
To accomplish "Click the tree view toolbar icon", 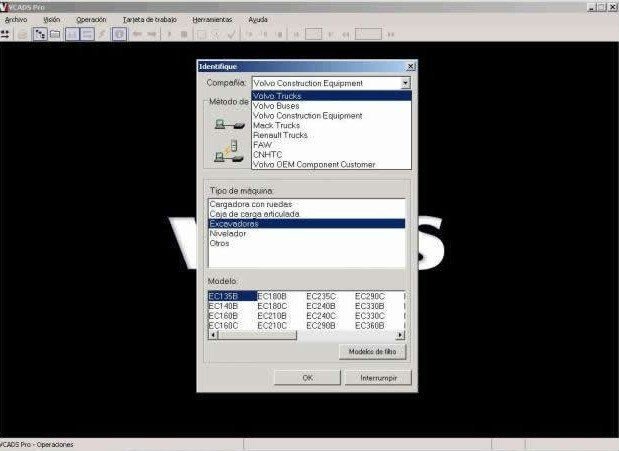I will [40, 33].
